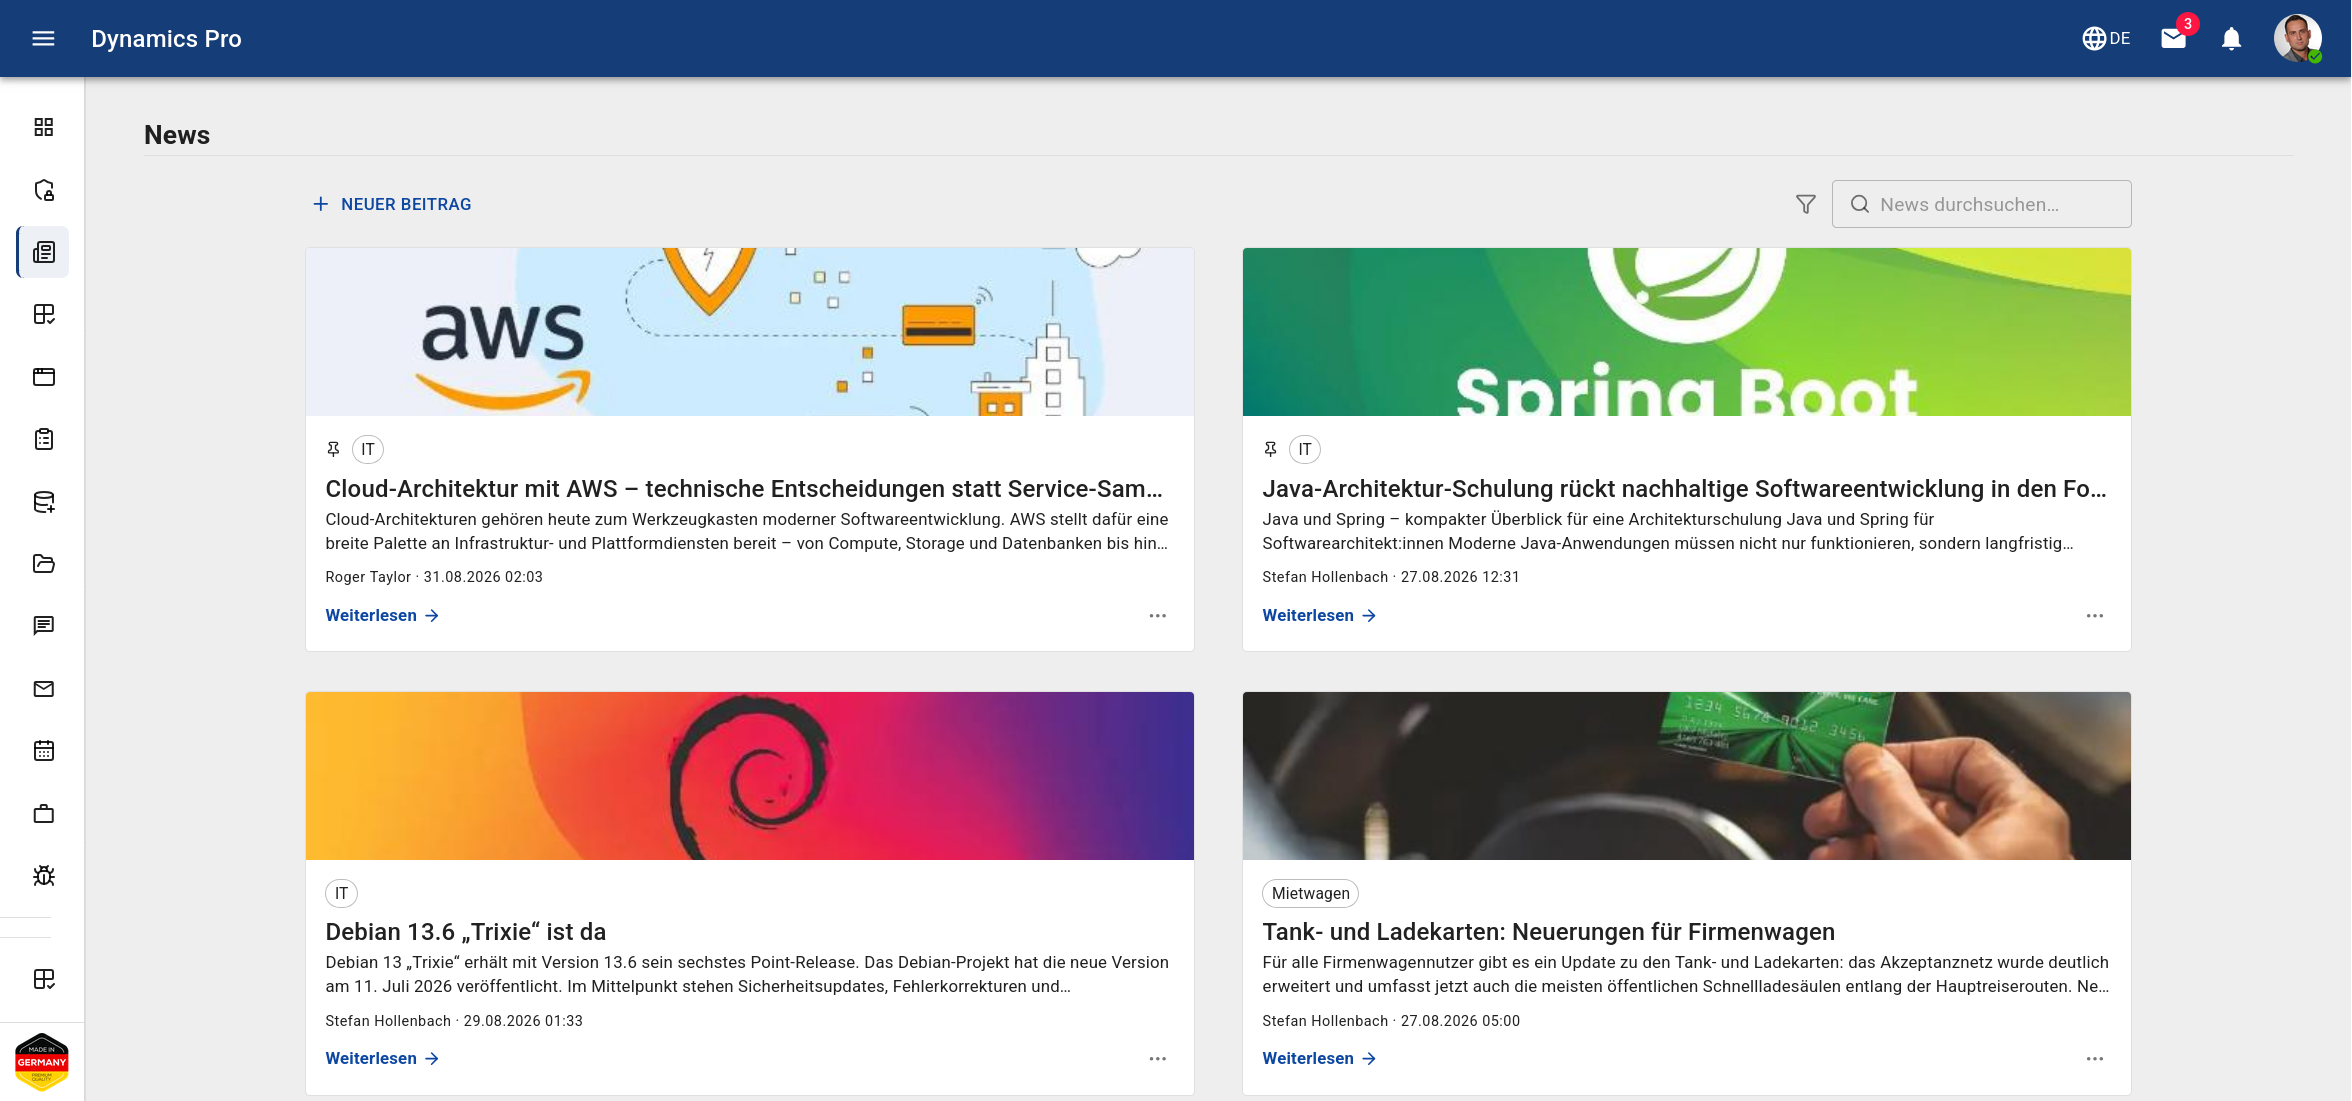2352x1101 pixels.
Task: Open user profile avatar menu
Action: coord(2297,38)
